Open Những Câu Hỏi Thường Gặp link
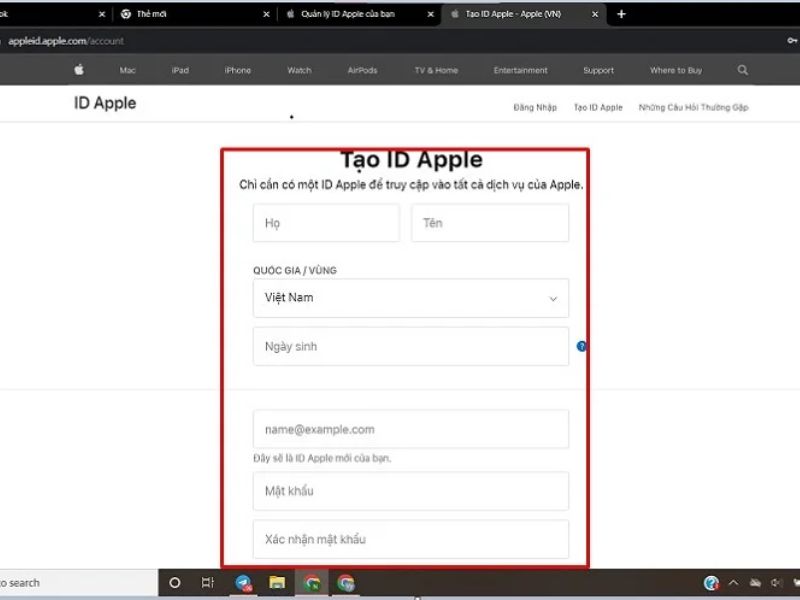 pyautogui.click(x=693, y=107)
